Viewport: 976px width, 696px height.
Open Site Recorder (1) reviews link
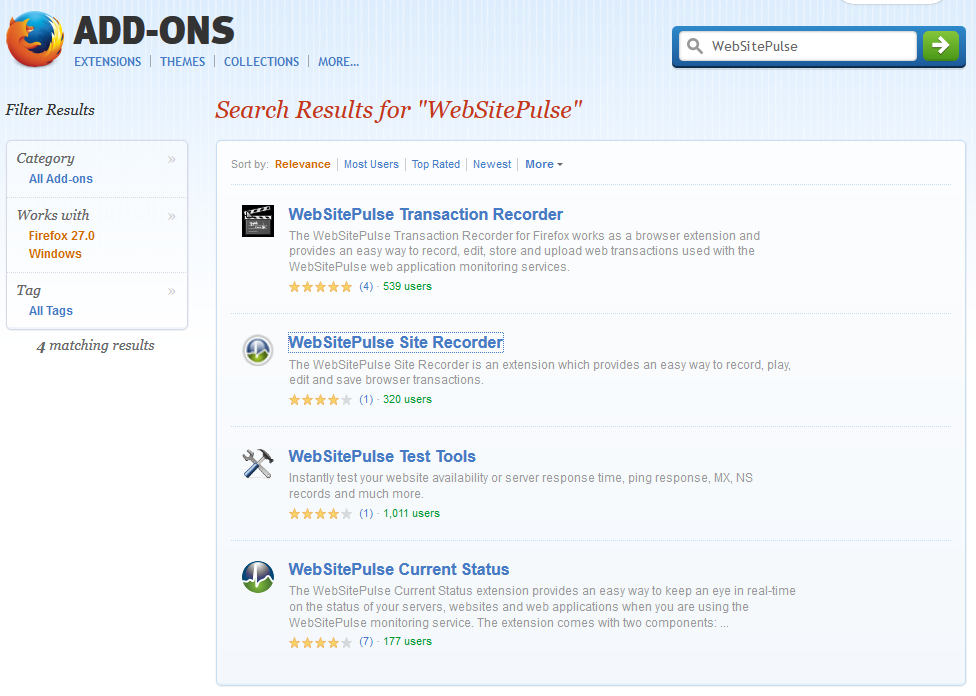(x=366, y=400)
